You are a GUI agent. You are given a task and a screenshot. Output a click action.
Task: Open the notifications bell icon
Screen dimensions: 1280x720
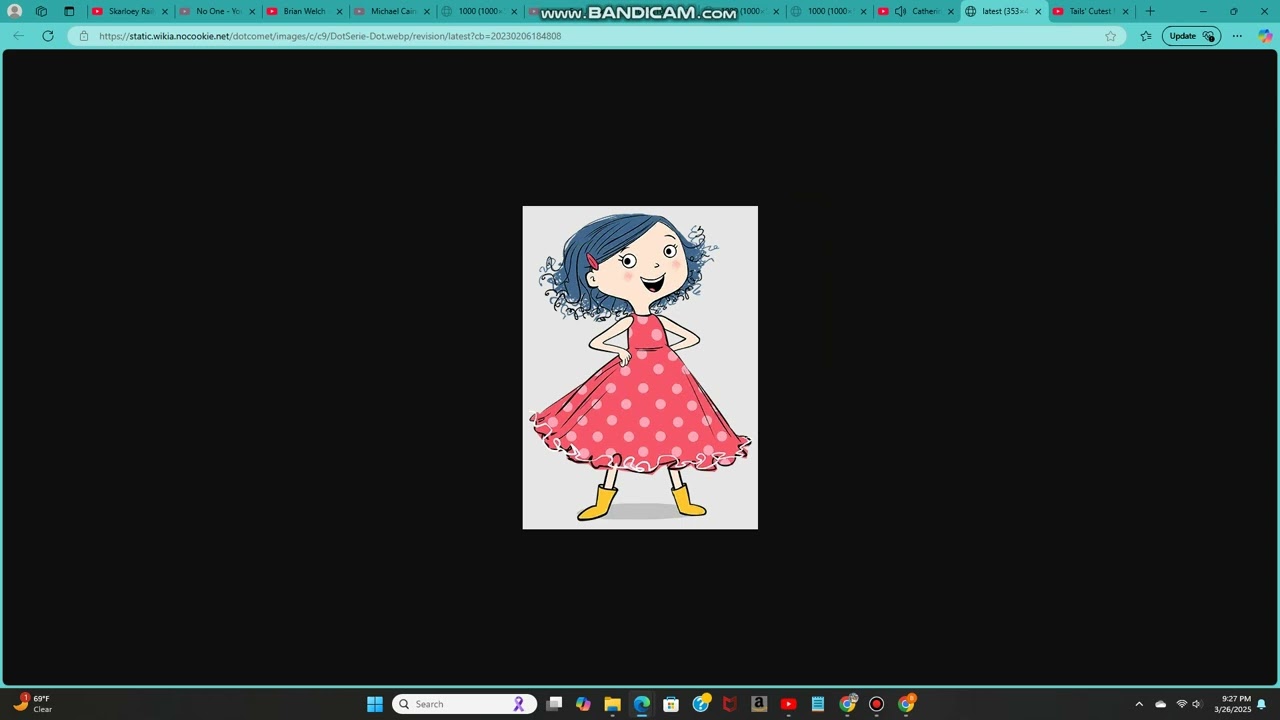1262,704
